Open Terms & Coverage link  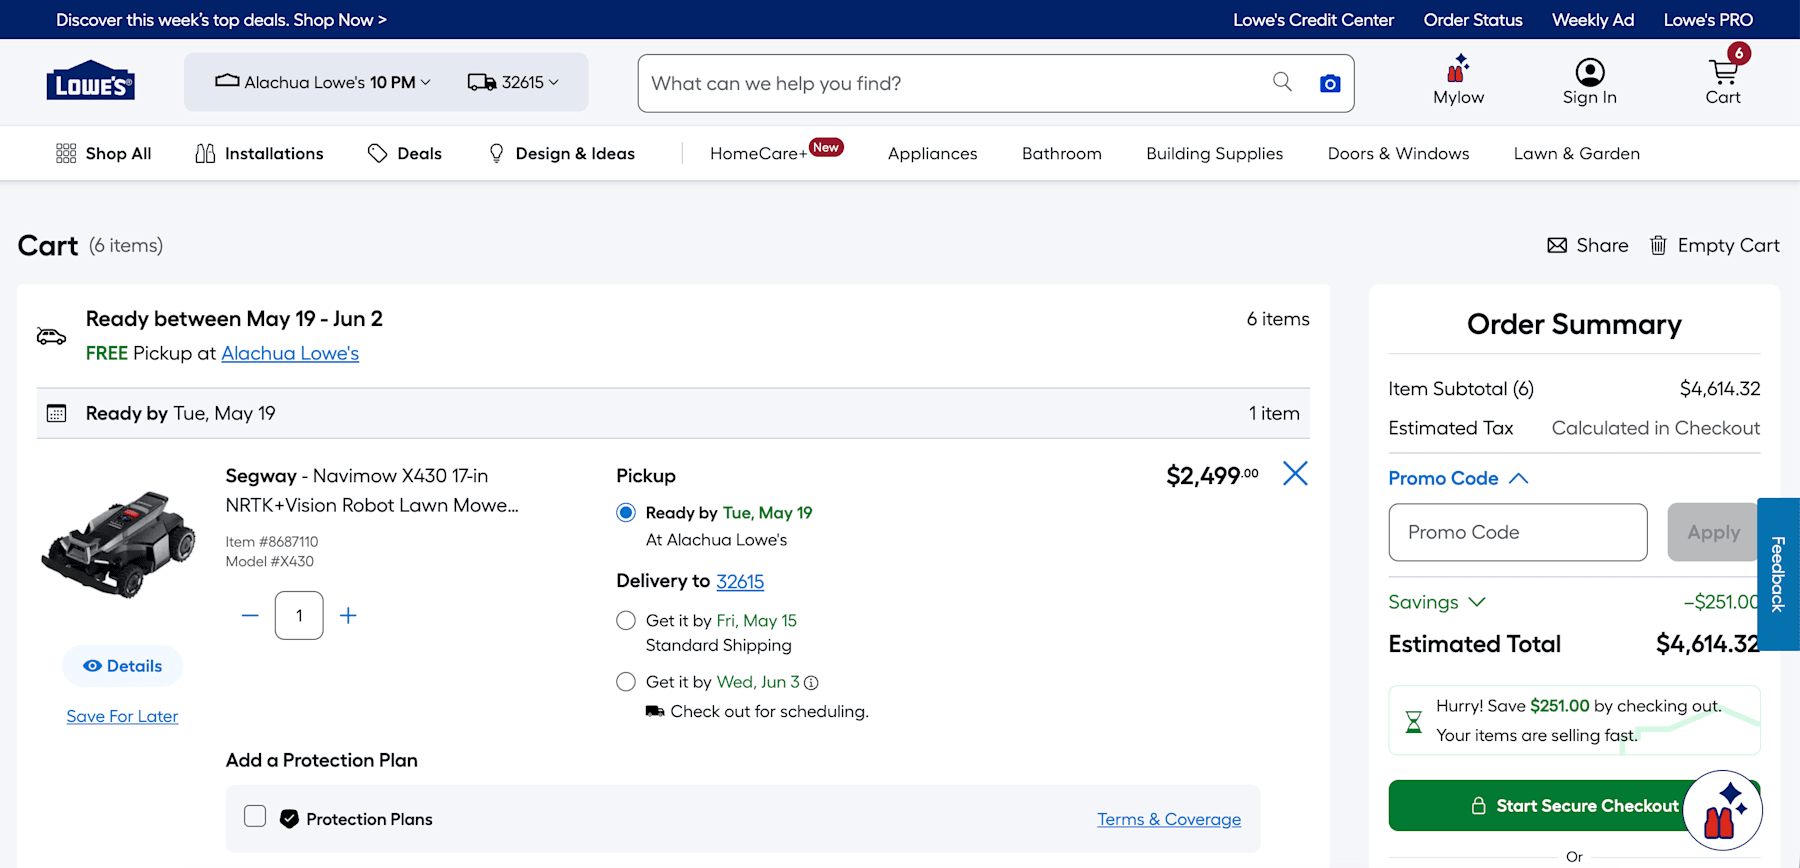click(x=1169, y=819)
